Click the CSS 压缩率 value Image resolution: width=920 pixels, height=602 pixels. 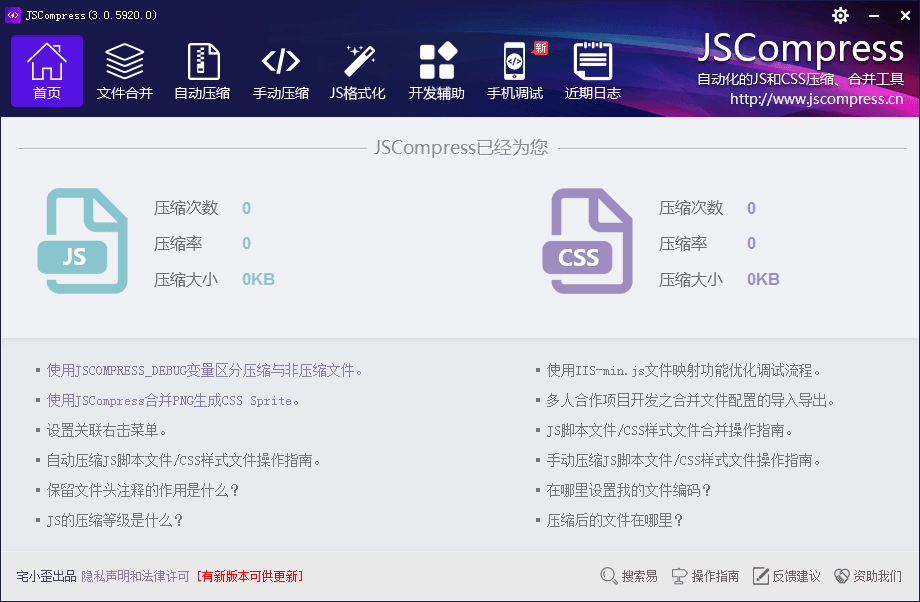click(x=751, y=243)
